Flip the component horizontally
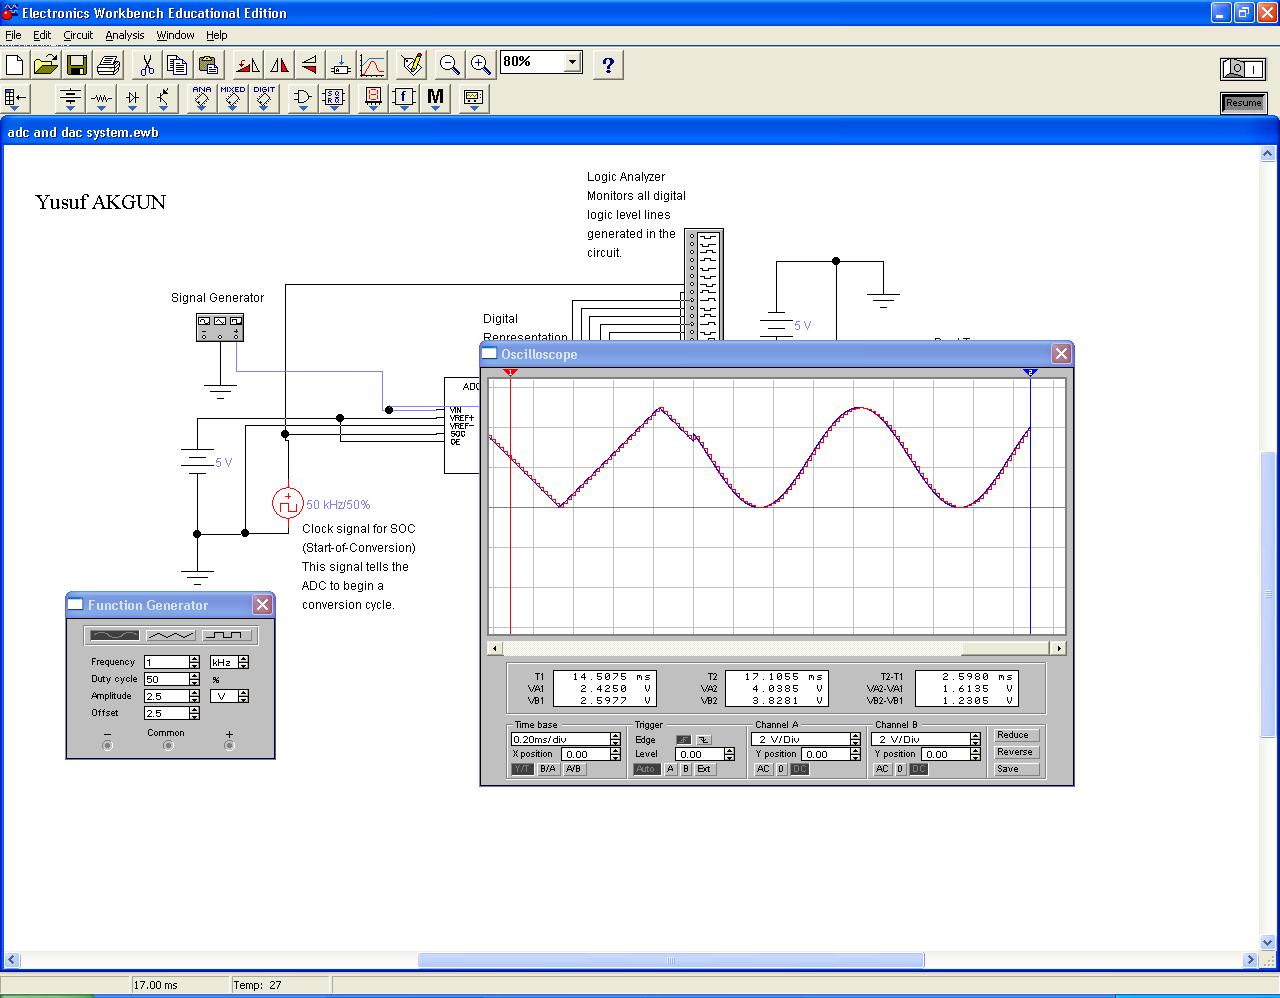Image resolution: width=1280 pixels, height=998 pixels. (279, 65)
